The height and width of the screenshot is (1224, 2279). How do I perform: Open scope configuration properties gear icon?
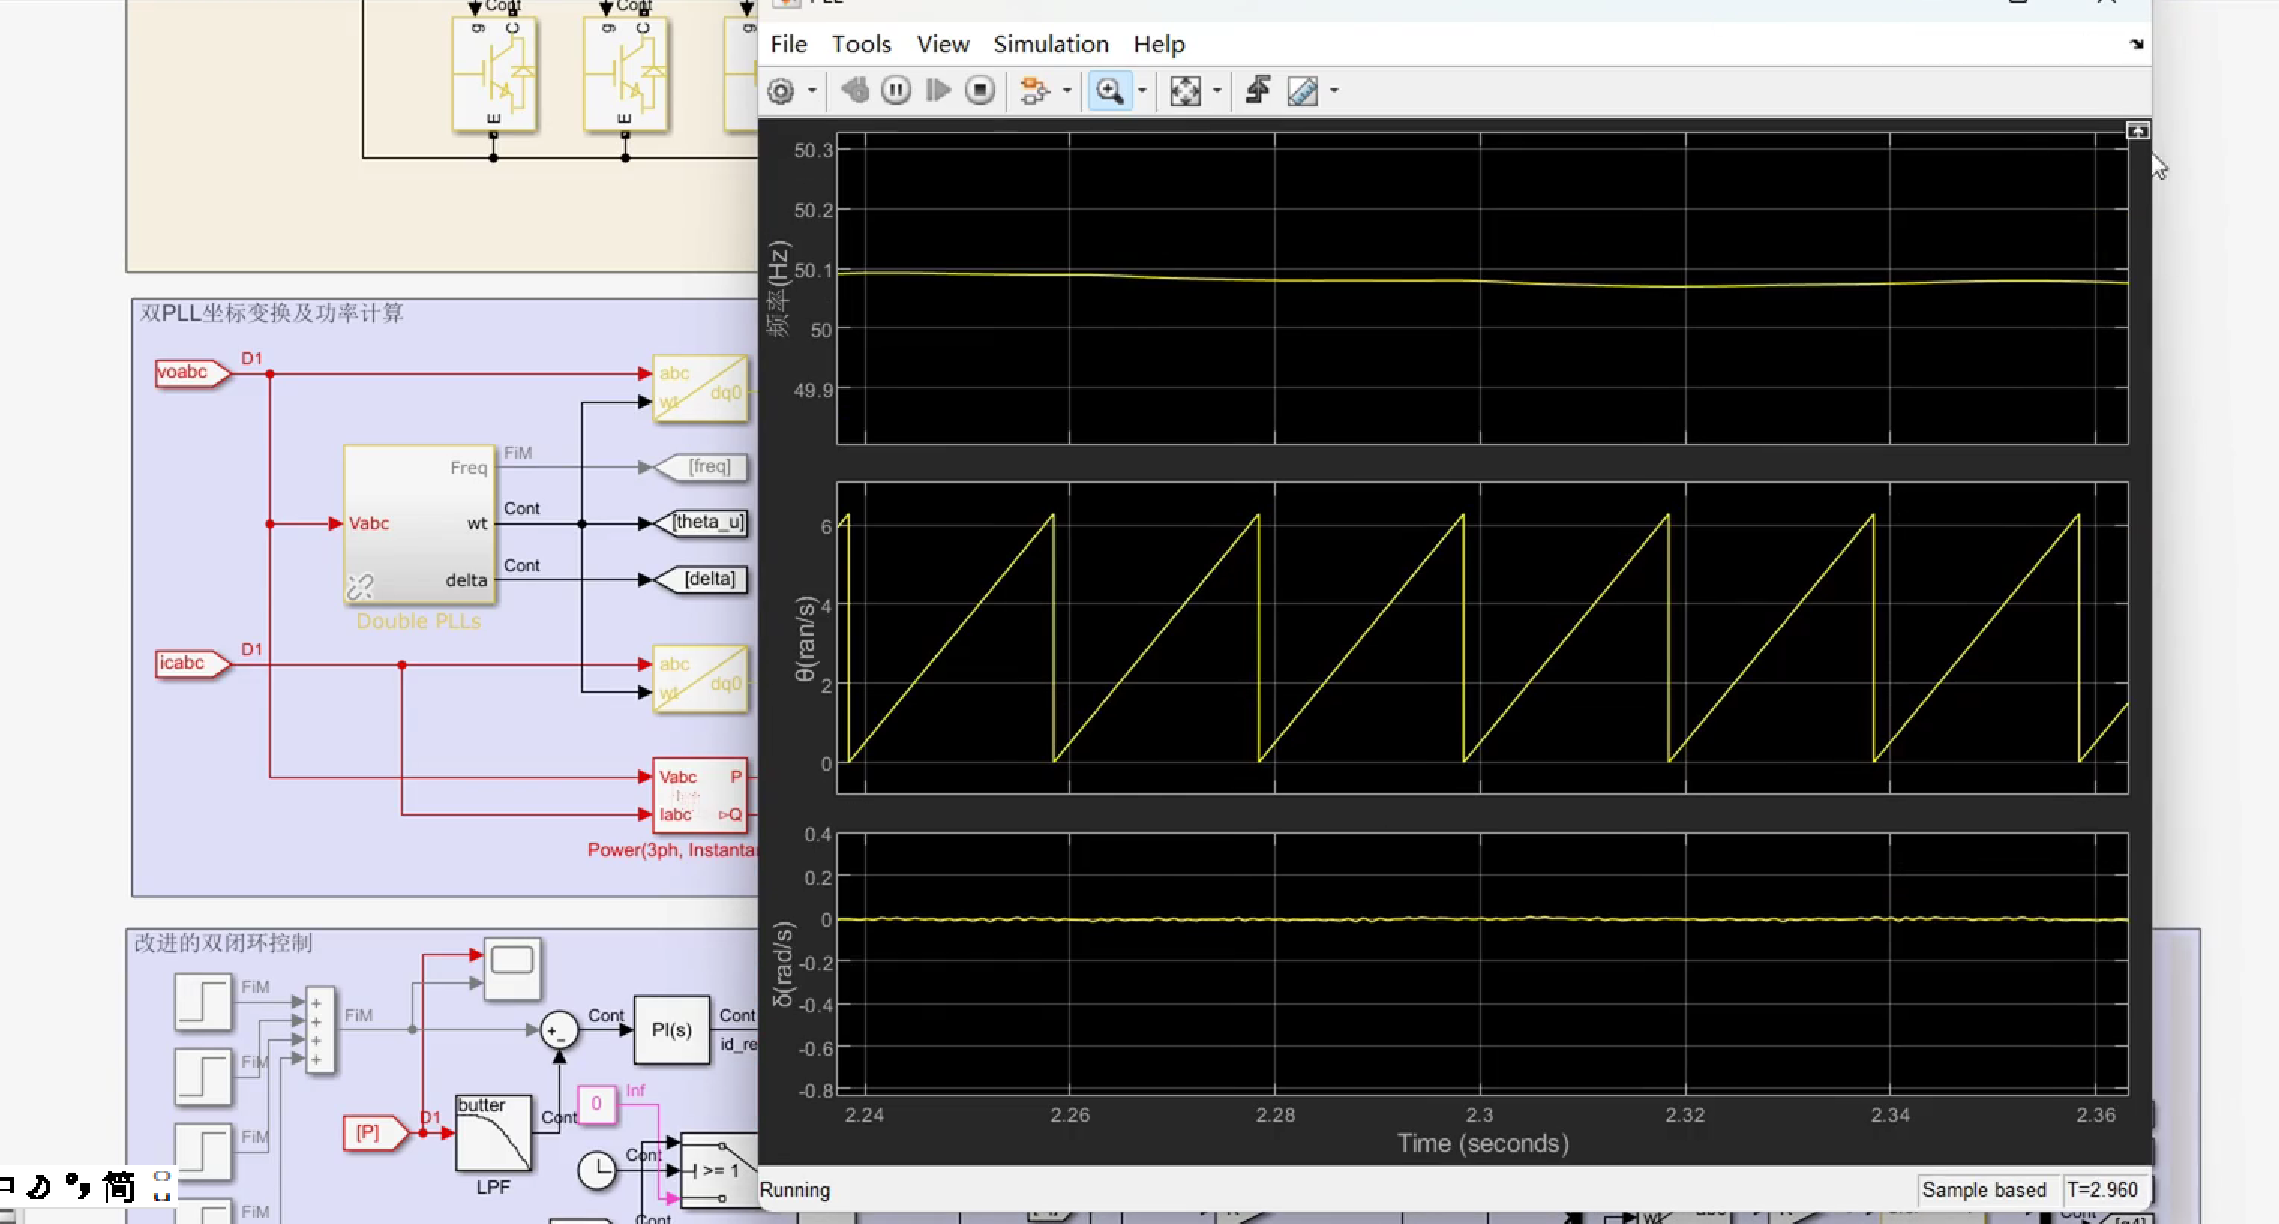[781, 91]
